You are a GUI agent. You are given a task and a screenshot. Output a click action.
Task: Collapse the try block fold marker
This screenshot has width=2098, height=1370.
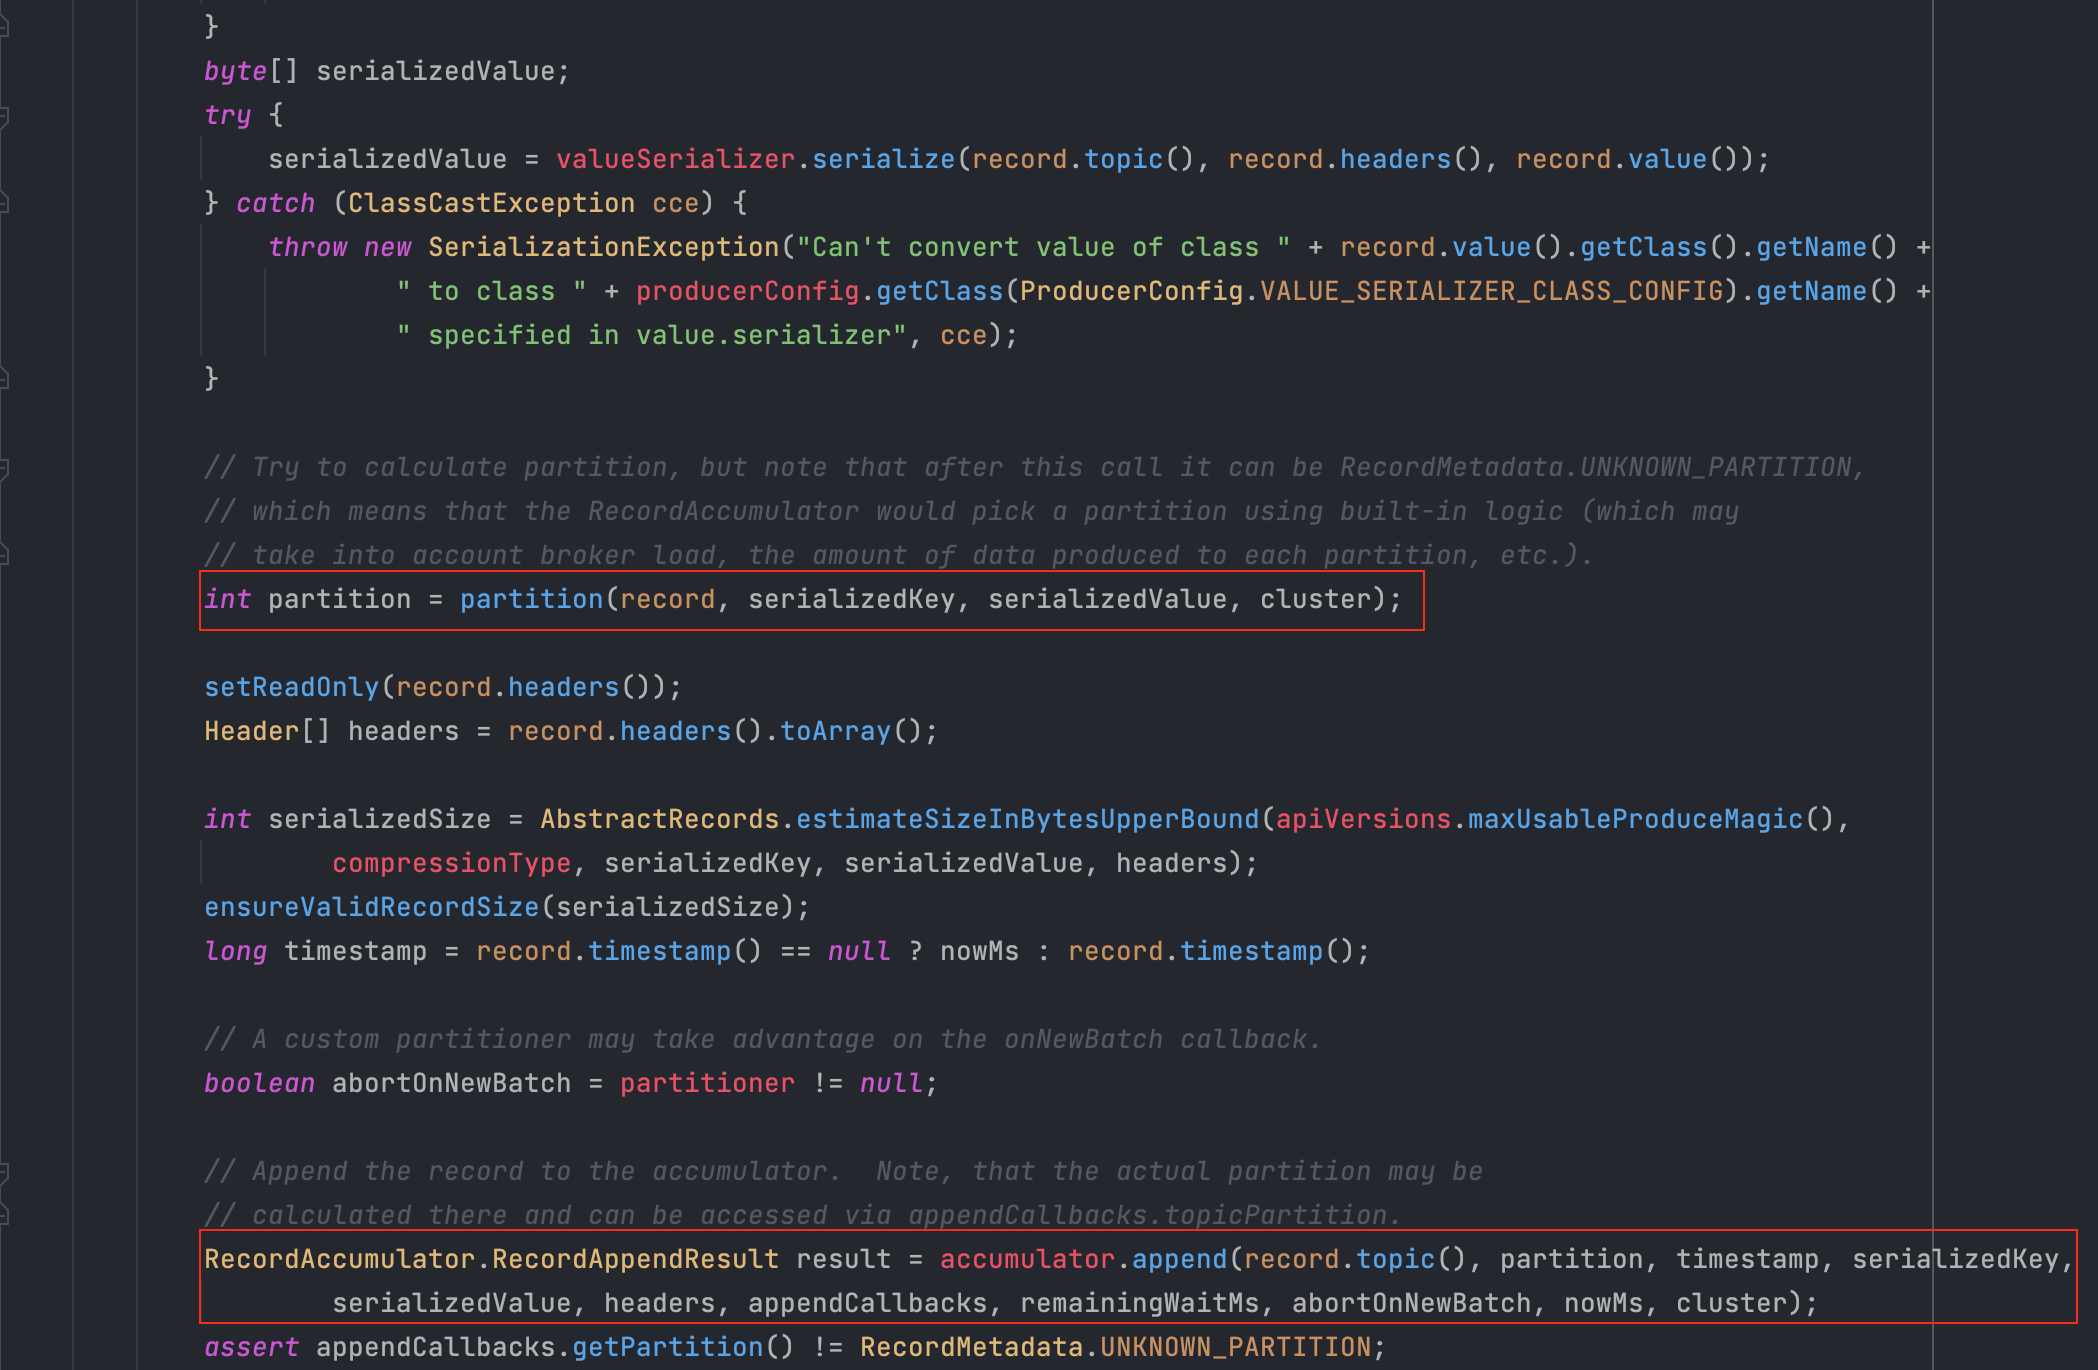(x=5, y=116)
